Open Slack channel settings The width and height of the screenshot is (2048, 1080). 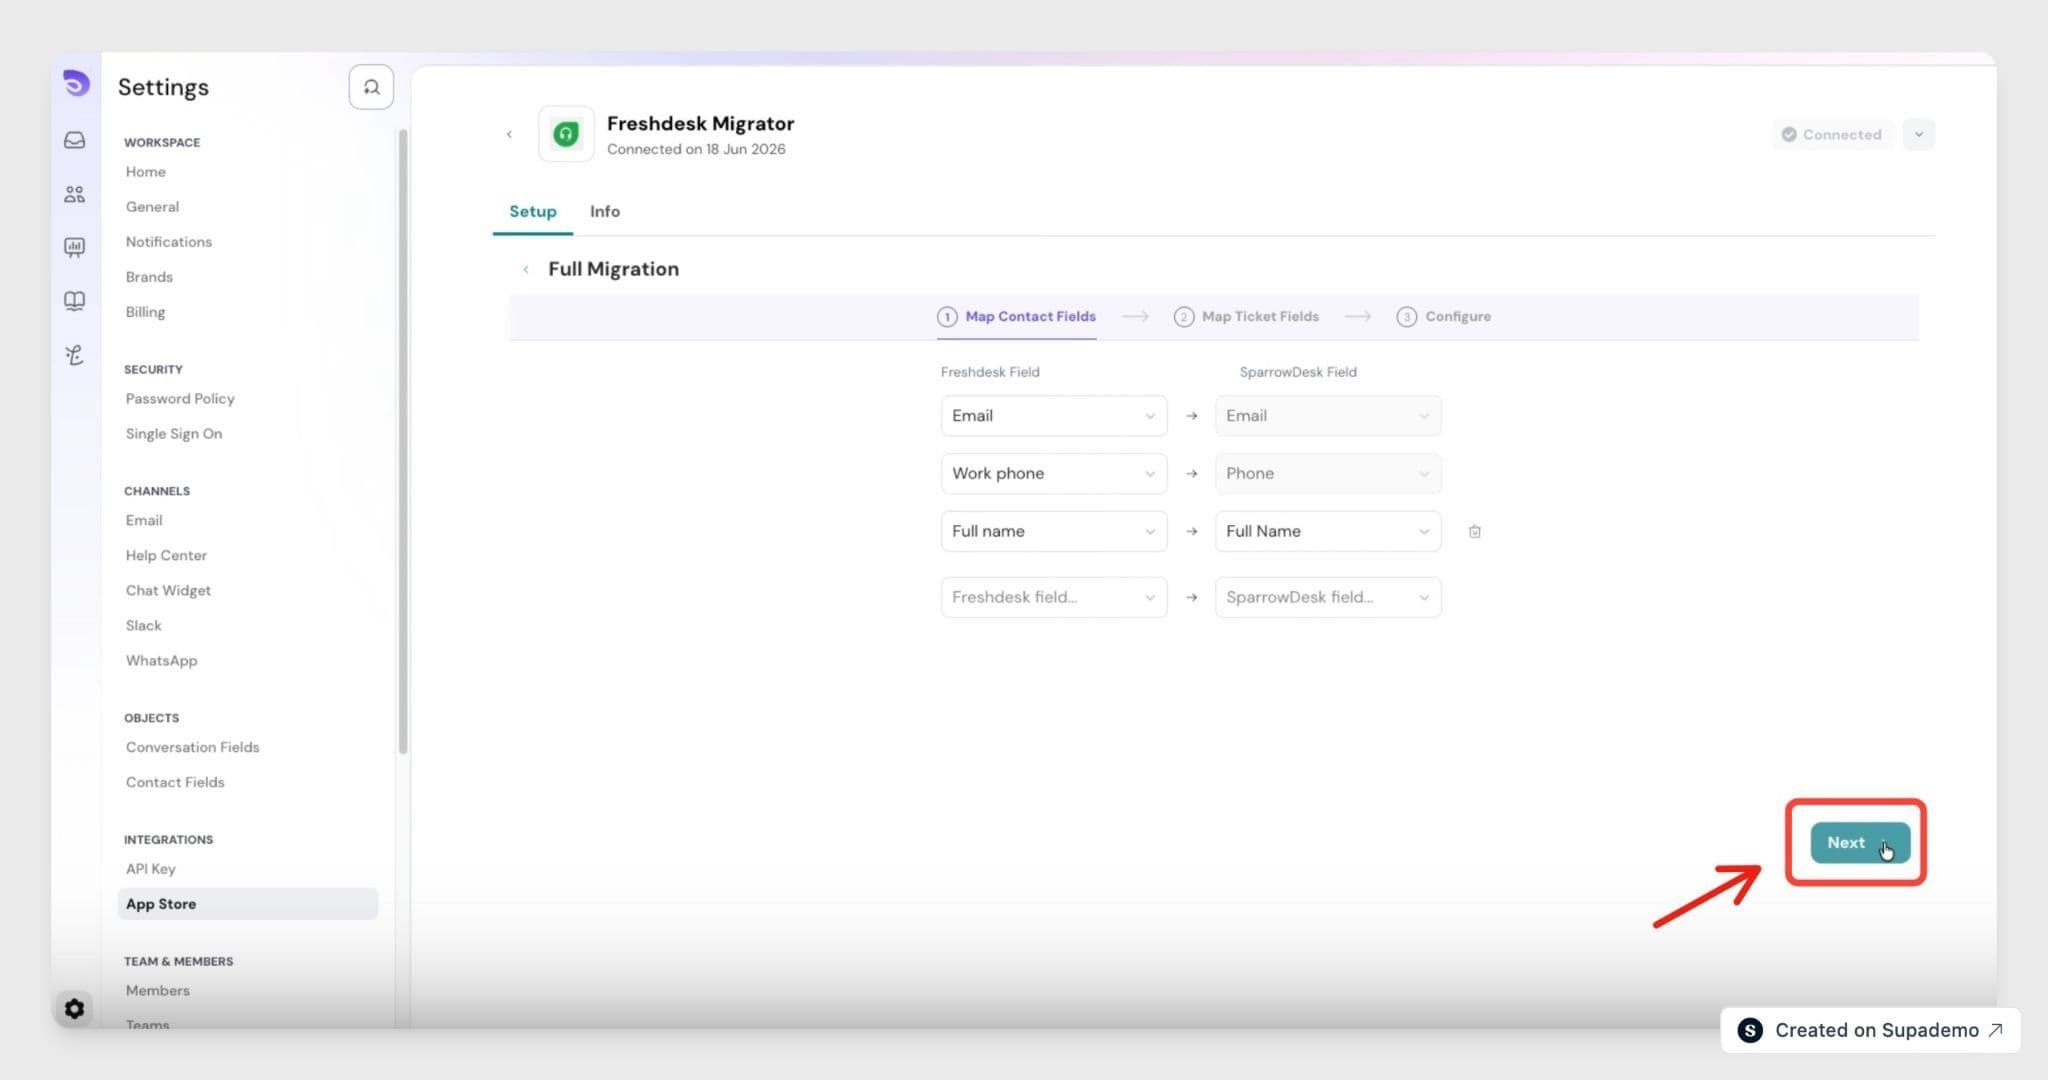pyautogui.click(x=143, y=626)
